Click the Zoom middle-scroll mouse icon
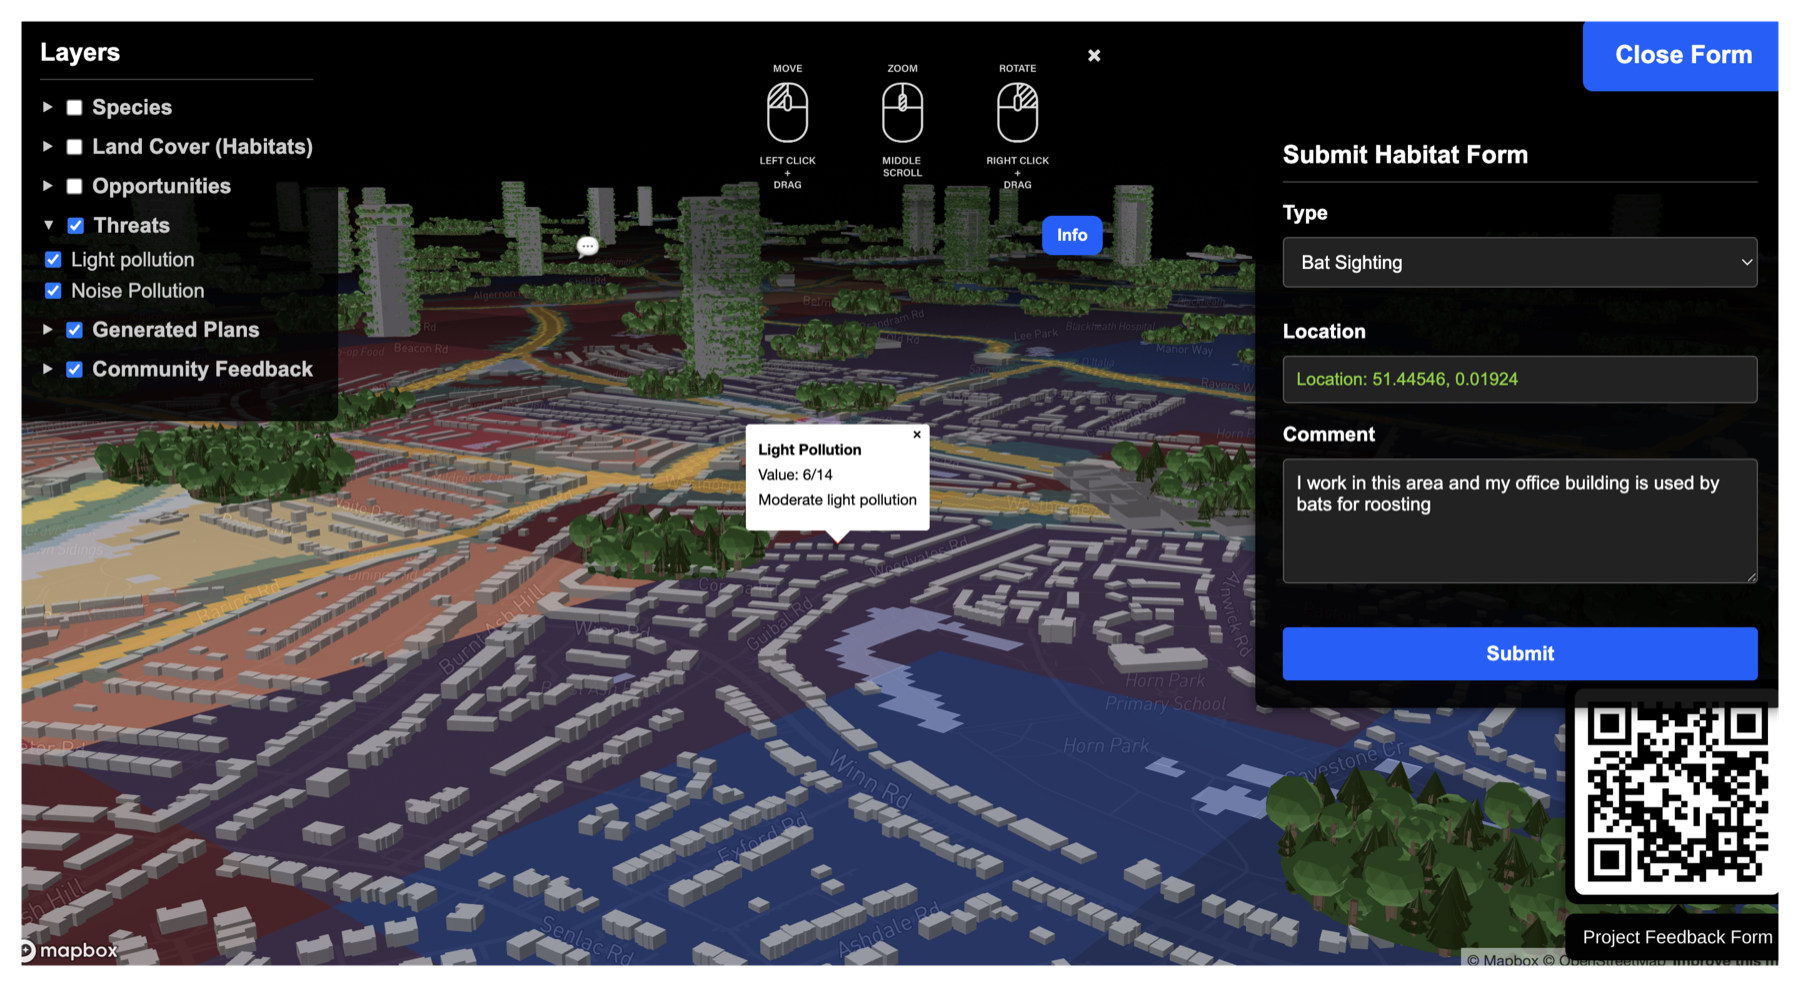 pyautogui.click(x=902, y=112)
